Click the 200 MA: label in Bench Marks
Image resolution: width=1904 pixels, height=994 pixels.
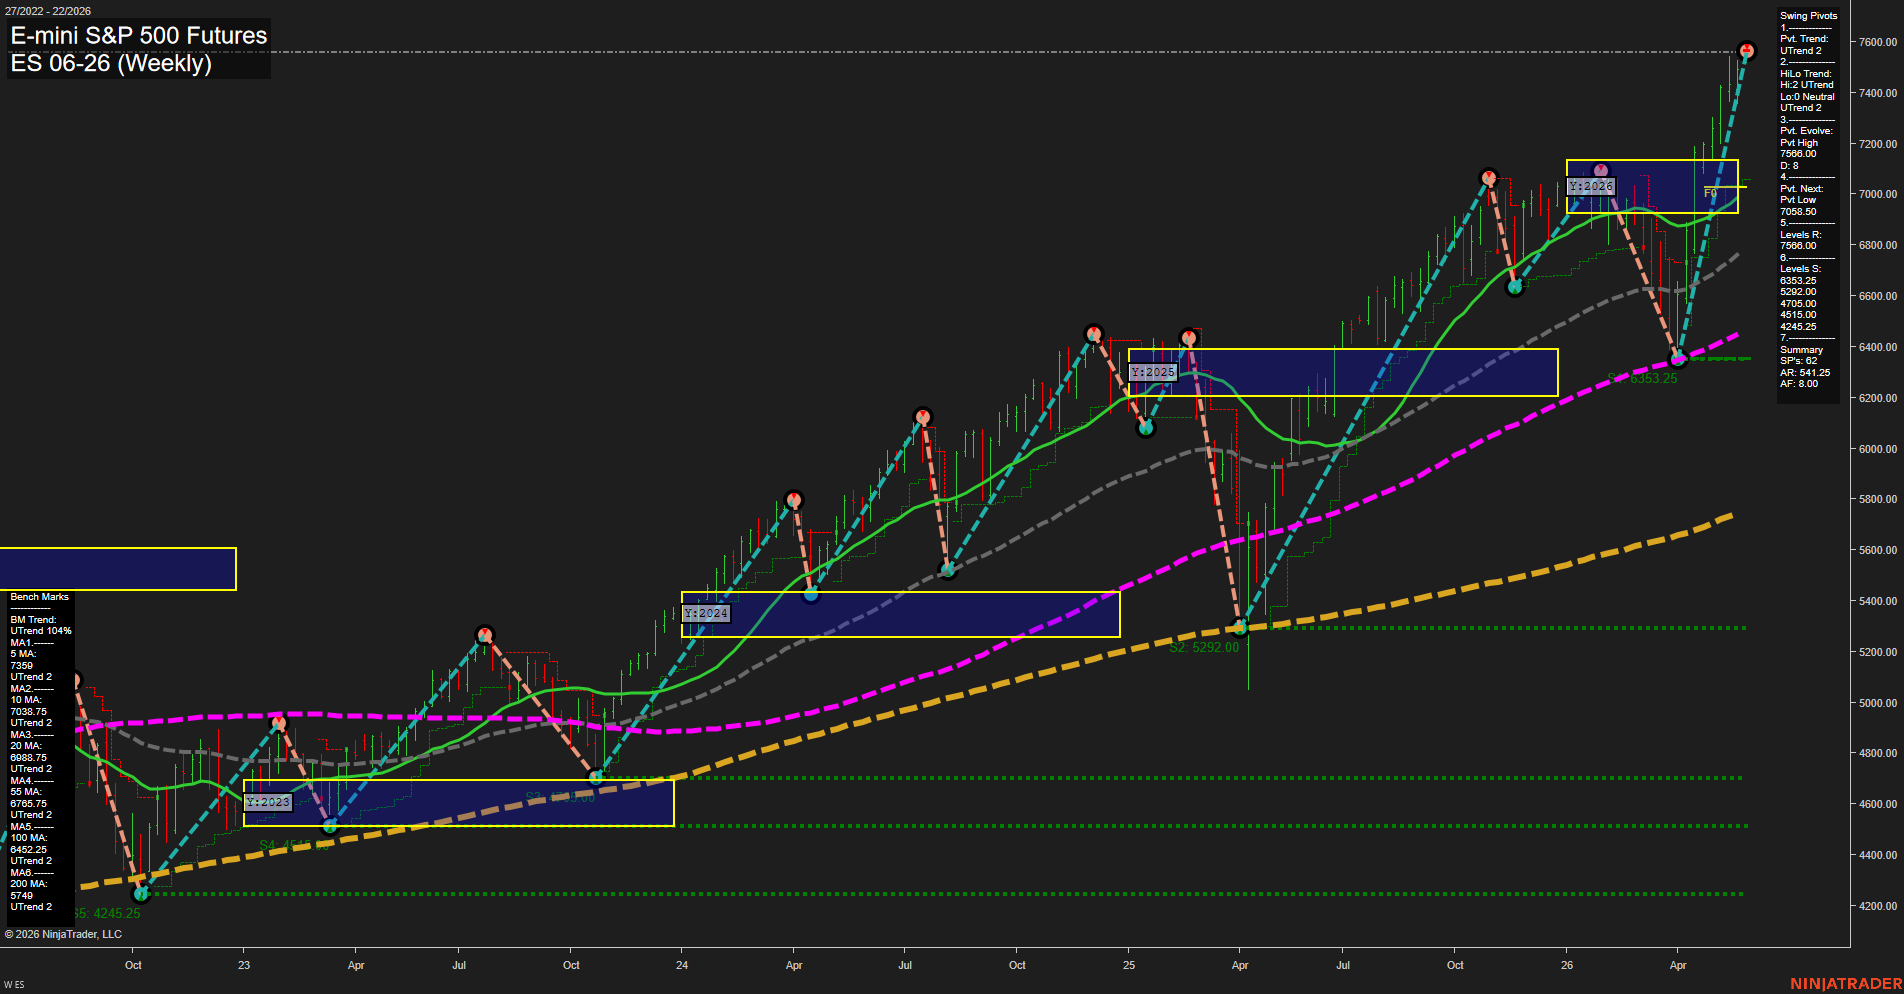click(x=29, y=884)
